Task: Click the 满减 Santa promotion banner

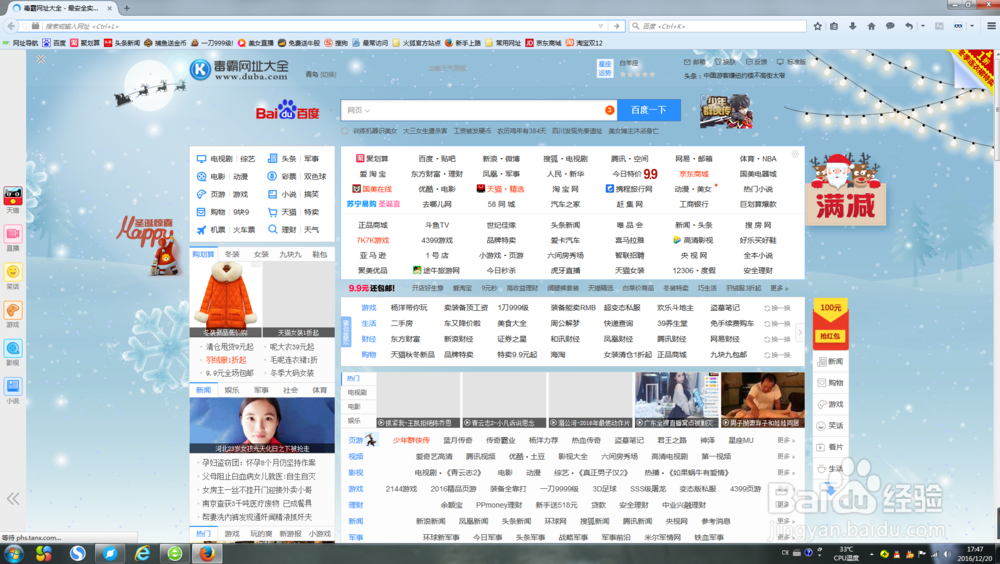Action: point(846,189)
